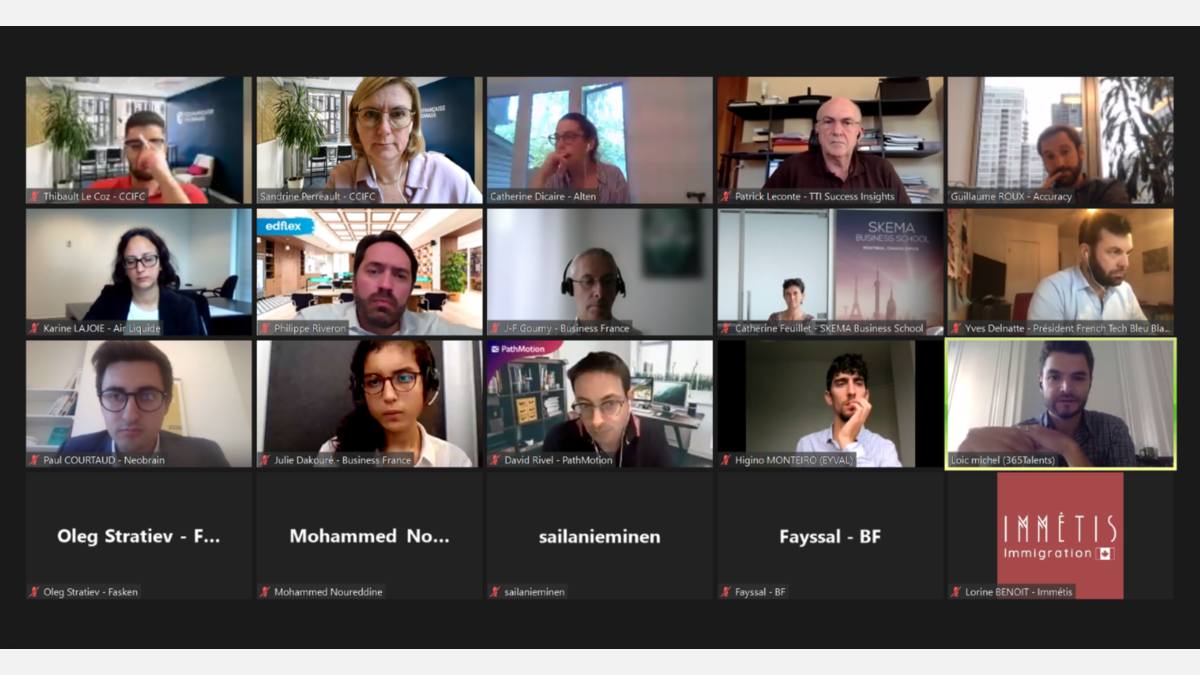The image size is (1200, 675).
Task: Select Julie Dakouré - Business France video
Action: 369,404
